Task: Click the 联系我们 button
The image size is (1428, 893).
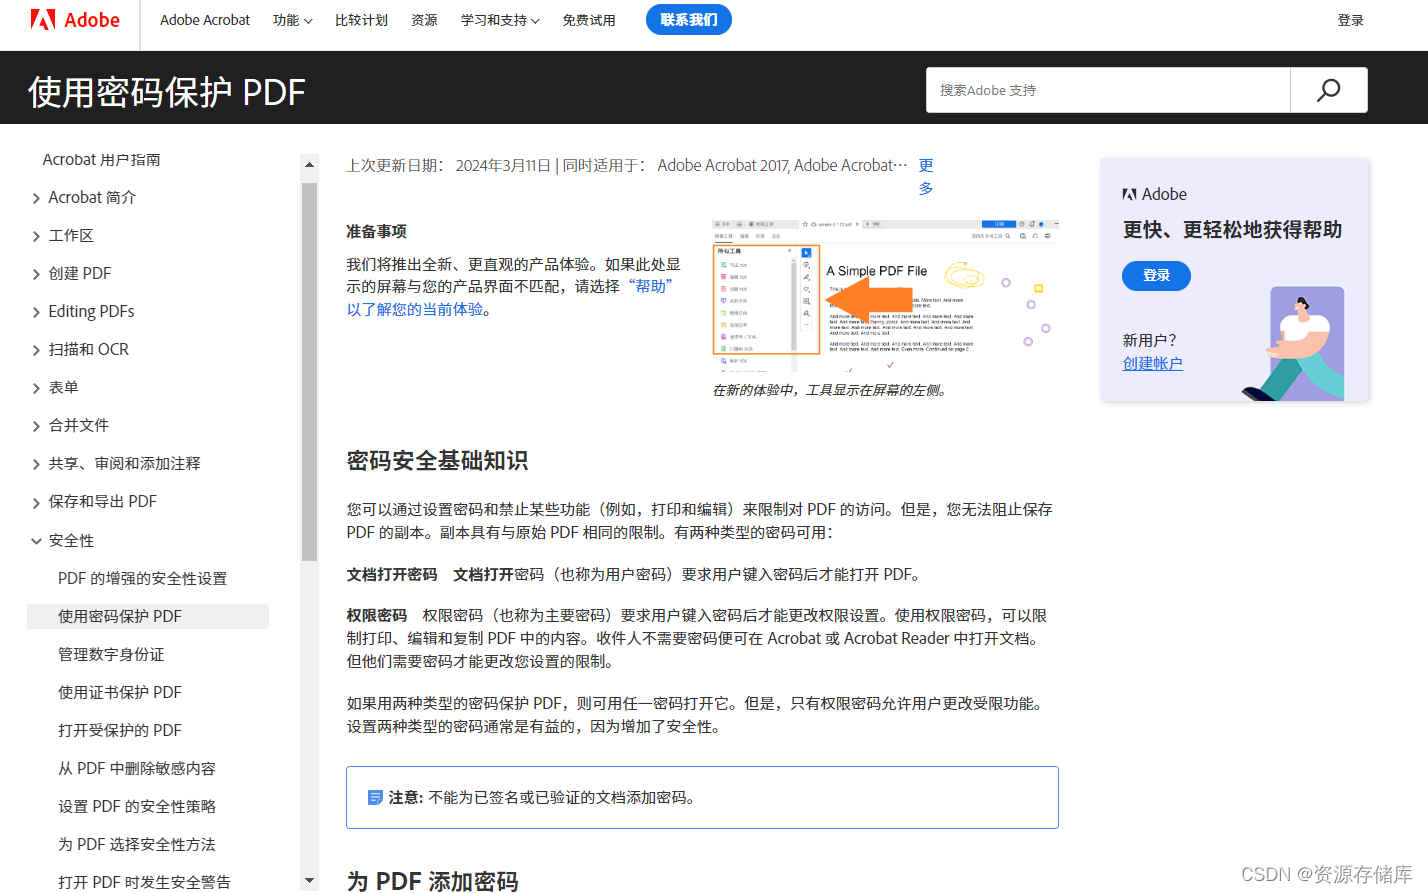Action: click(688, 19)
